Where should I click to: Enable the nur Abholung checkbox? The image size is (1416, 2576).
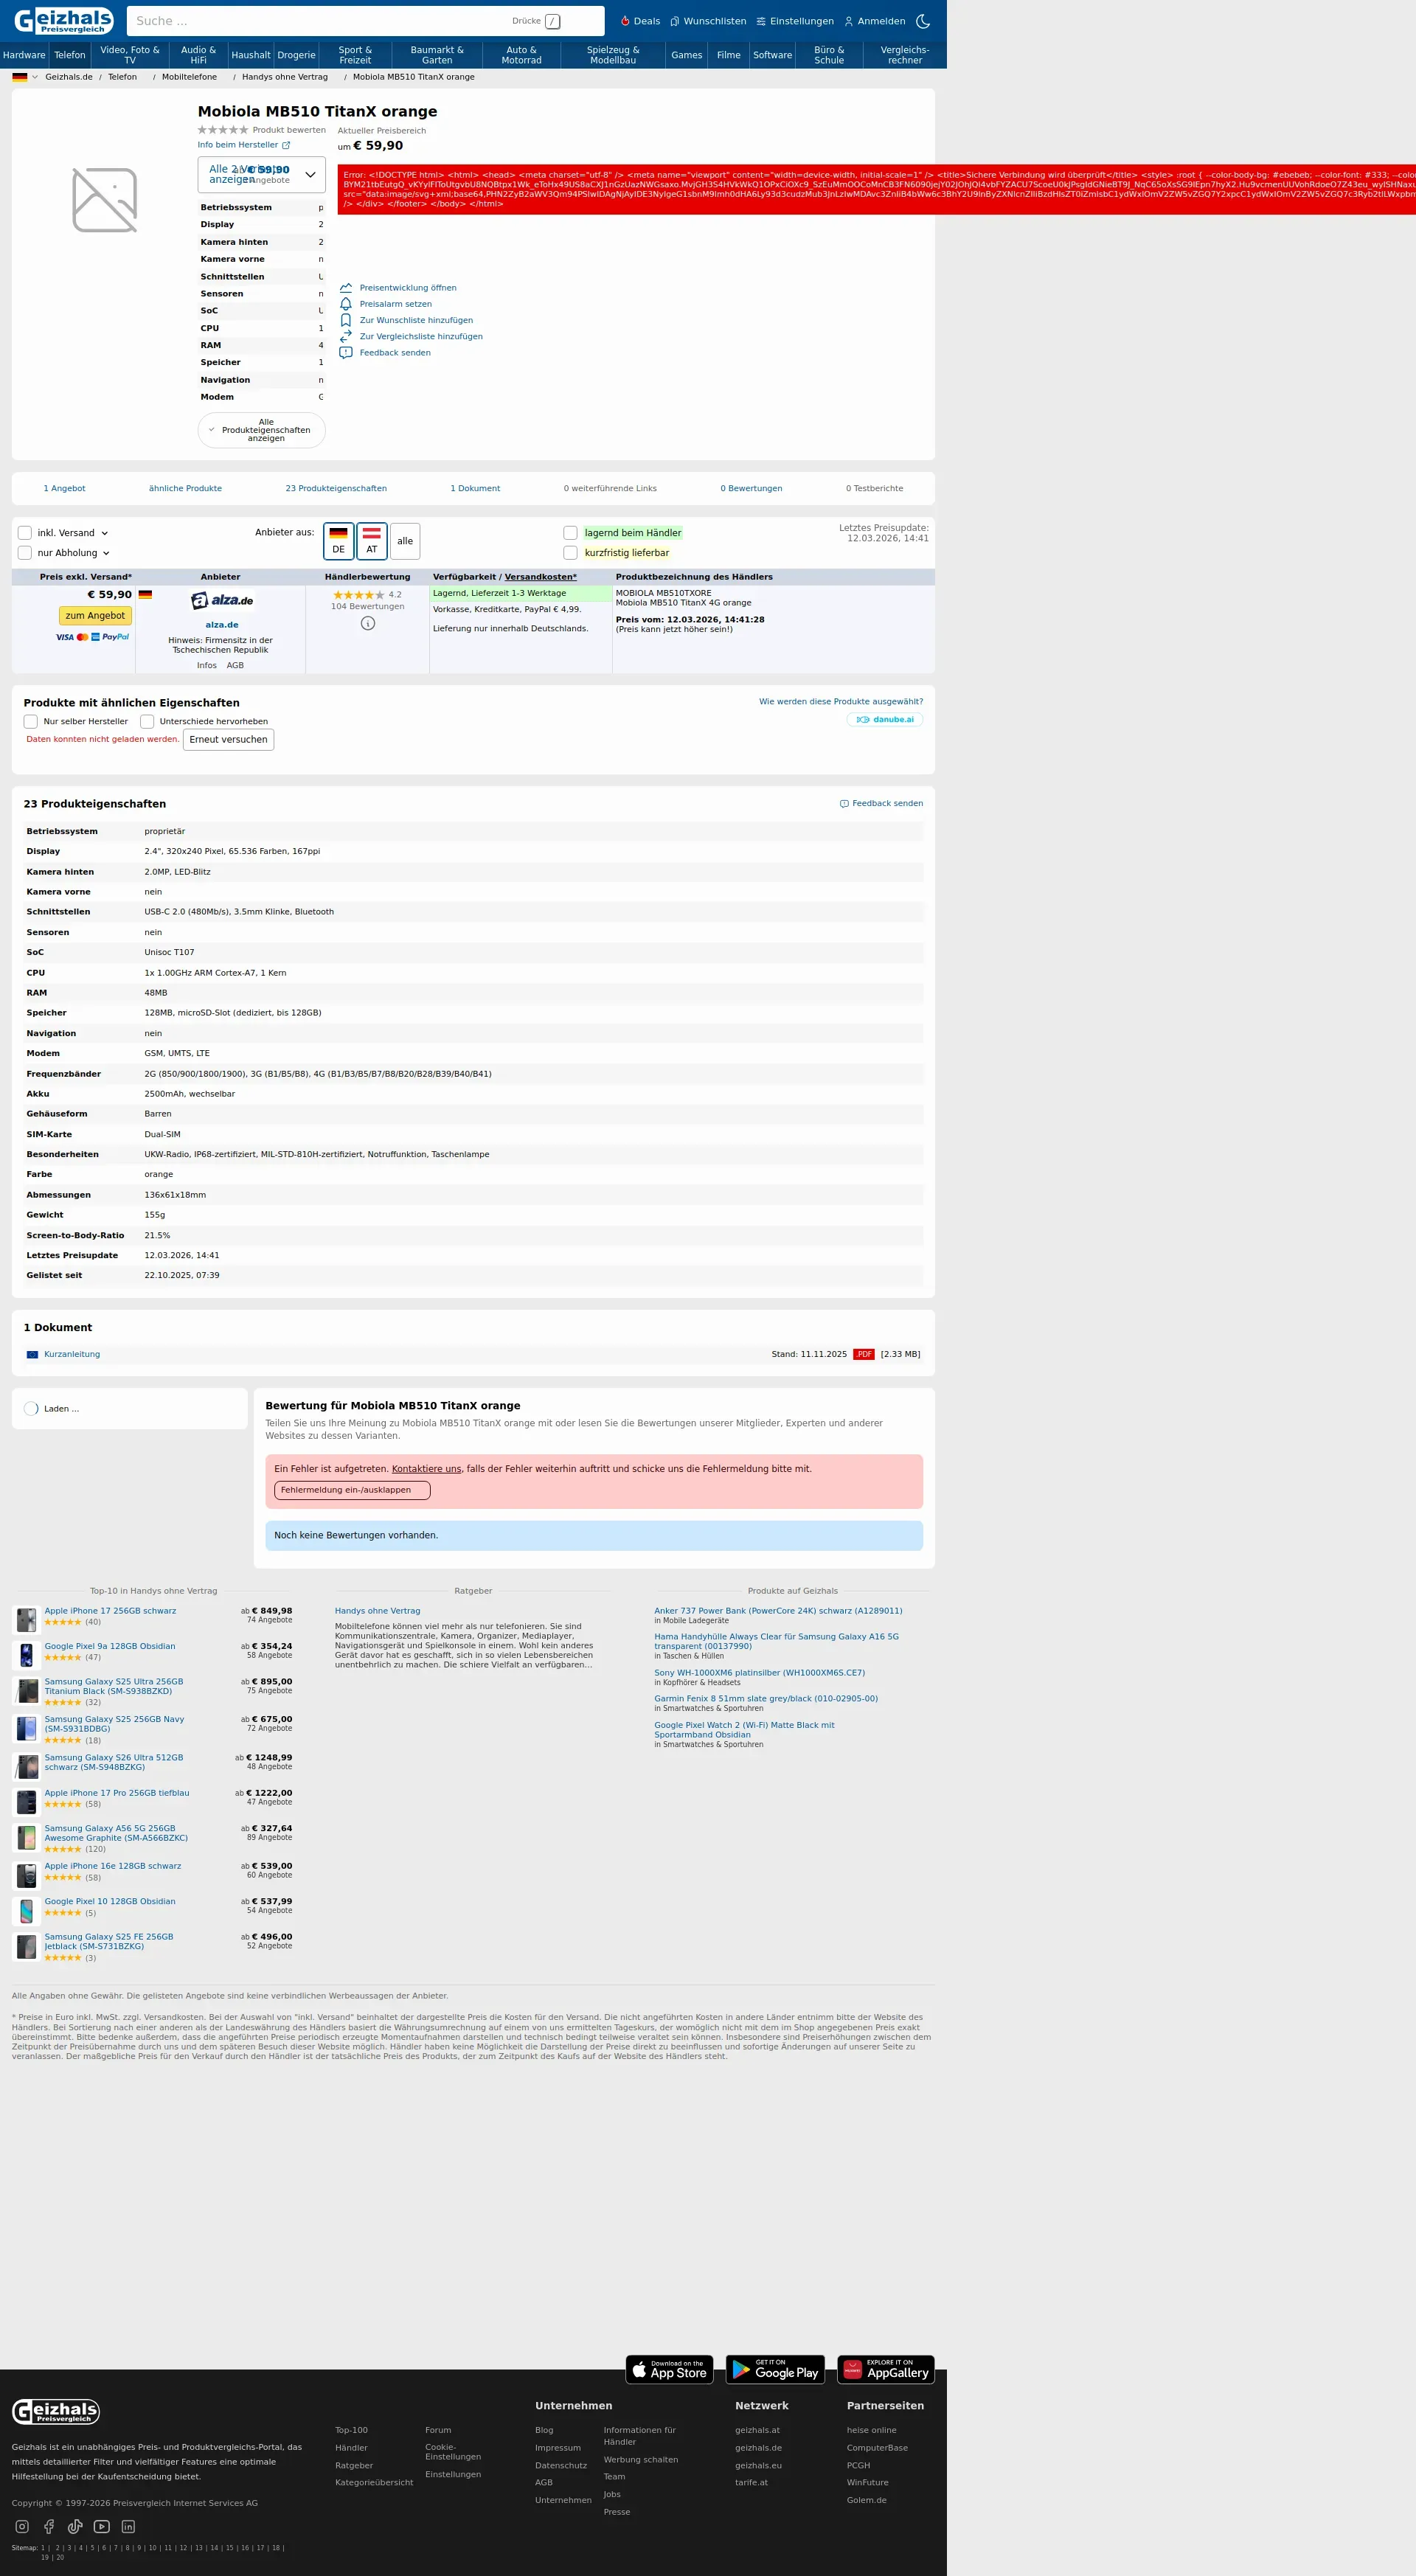25,553
